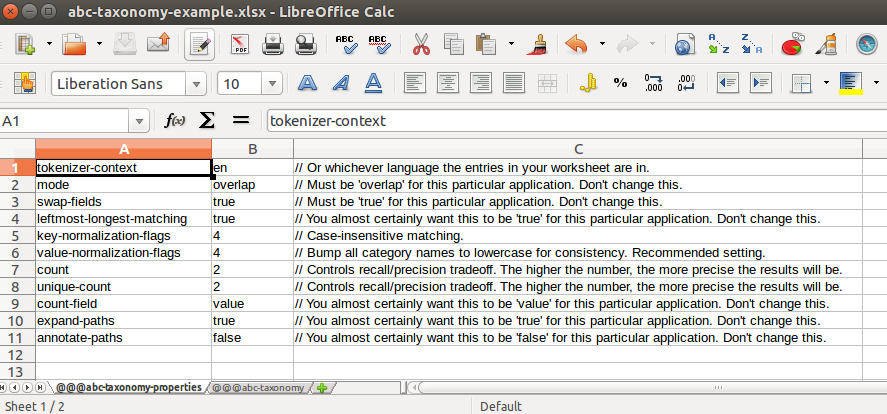Image resolution: width=887 pixels, height=414 pixels.
Task: Toggle AutoSpellcheck icon
Action: [378, 44]
